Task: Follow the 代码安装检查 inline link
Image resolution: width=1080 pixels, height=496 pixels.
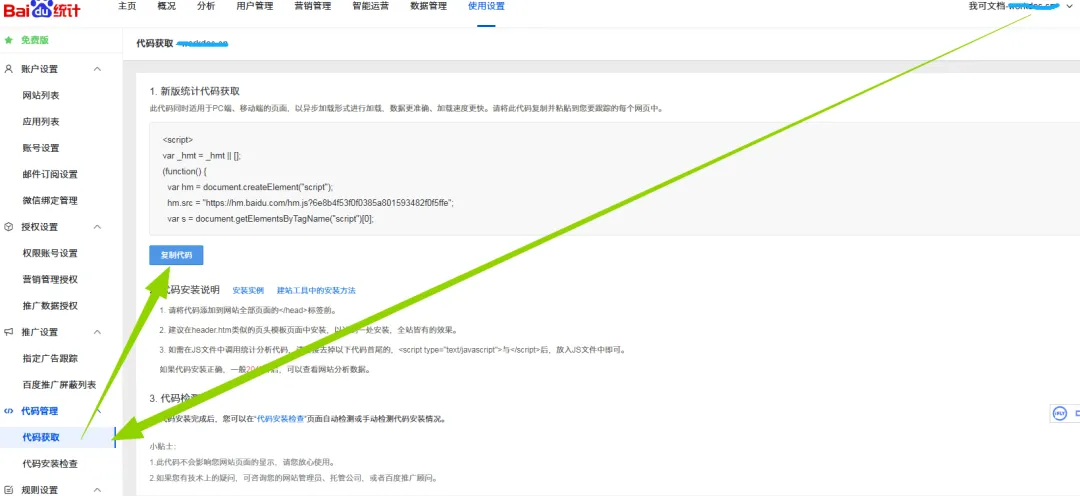Action: click(x=281, y=418)
